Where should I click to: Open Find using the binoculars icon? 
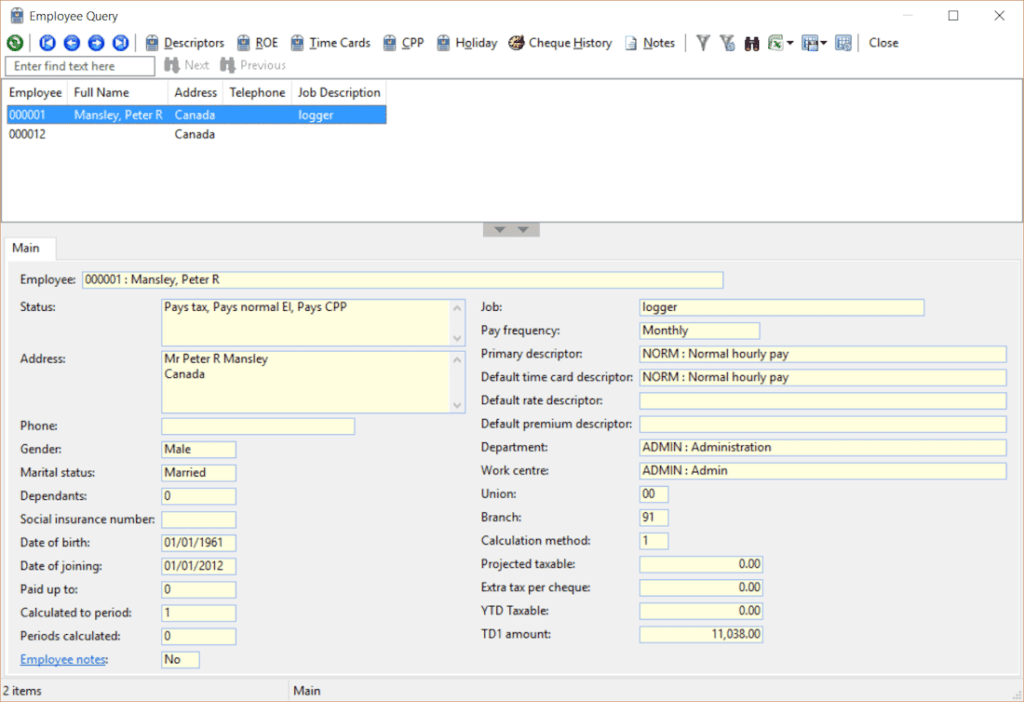[x=751, y=43]
